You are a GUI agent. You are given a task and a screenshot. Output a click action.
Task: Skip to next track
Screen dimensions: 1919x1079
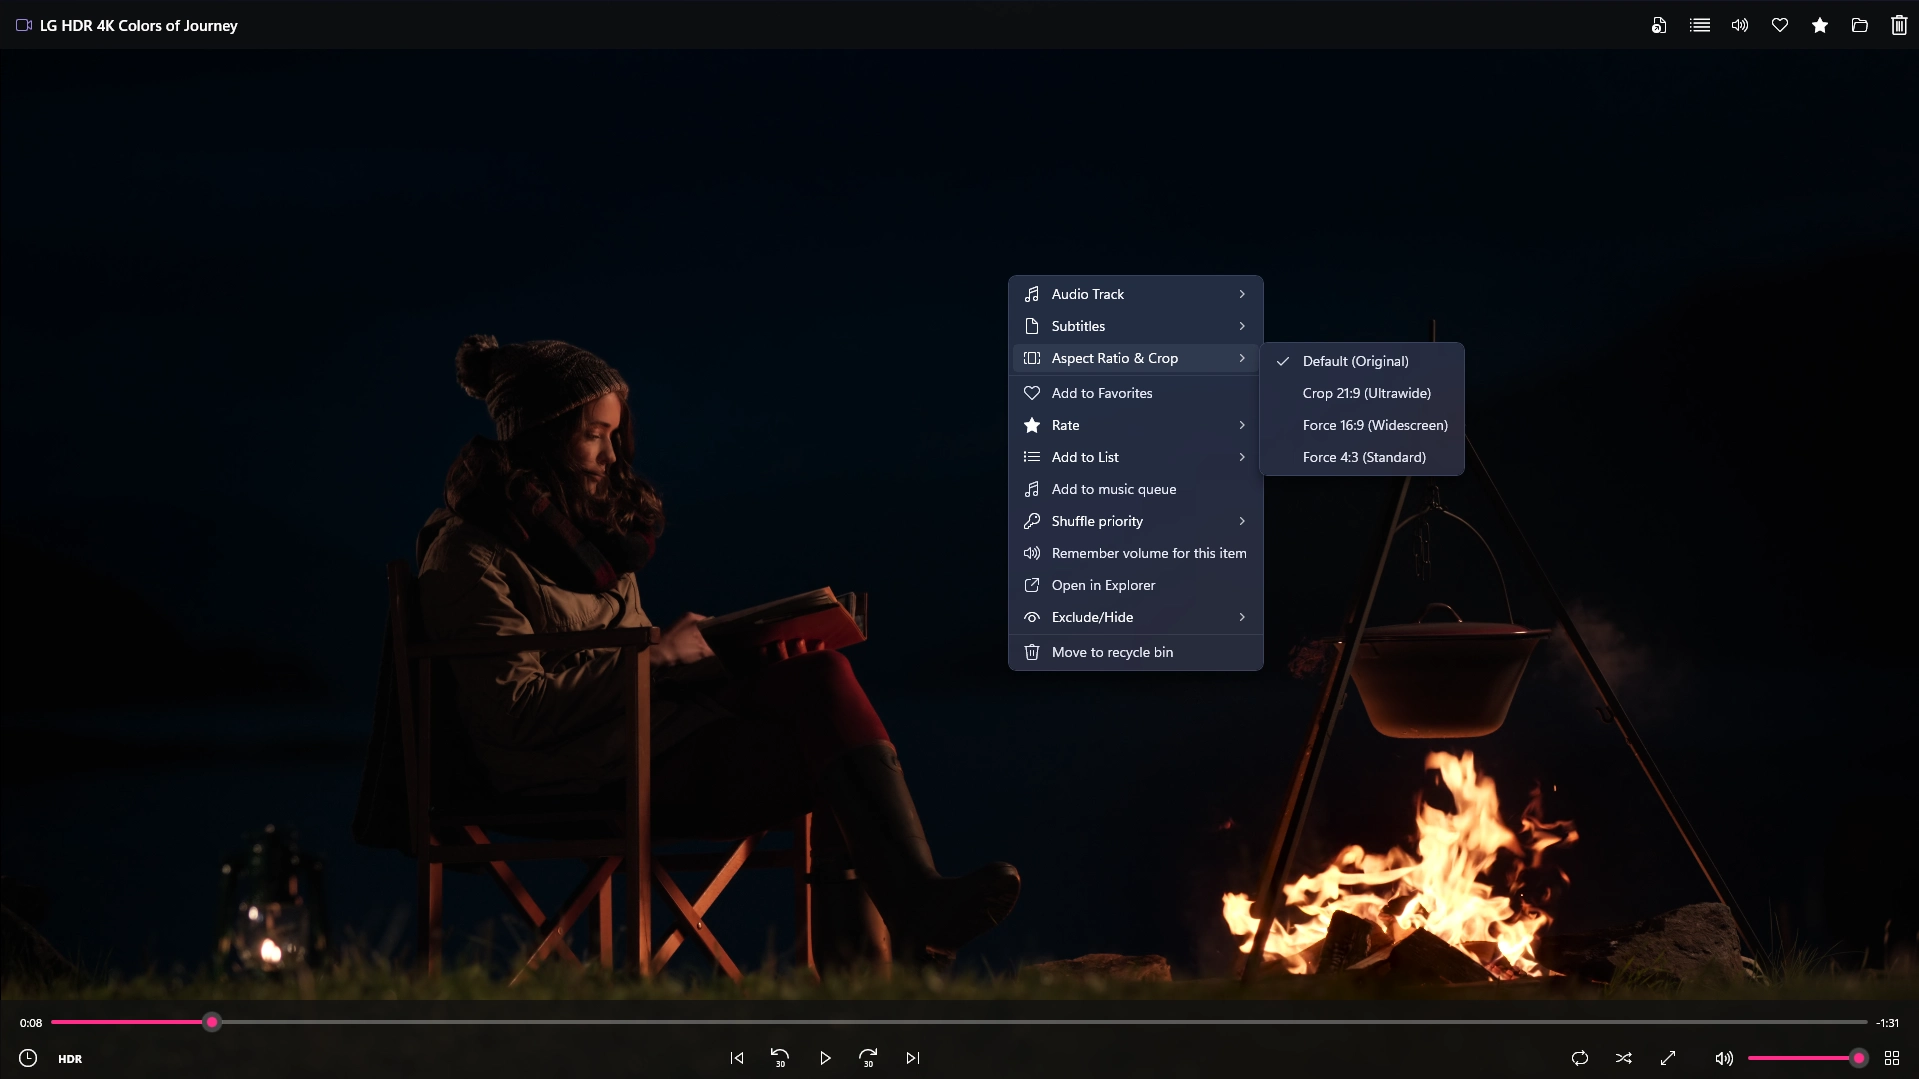click(x=913, y=1058)
